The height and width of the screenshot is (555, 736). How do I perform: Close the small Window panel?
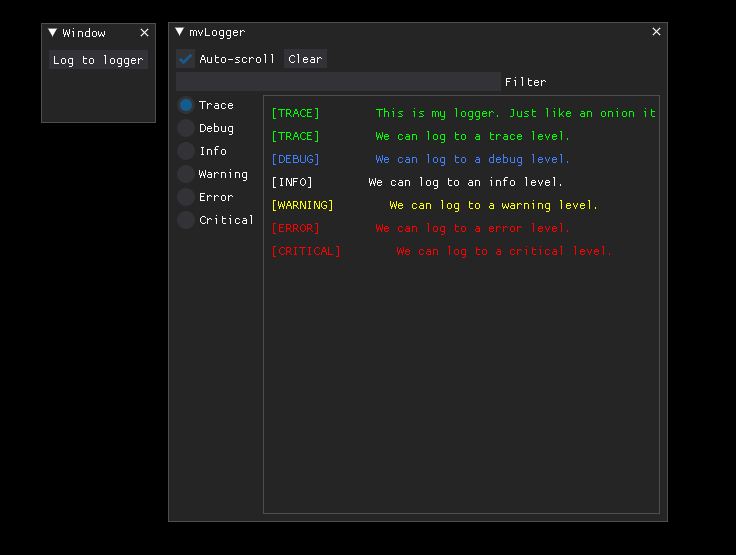pos(144,32)
